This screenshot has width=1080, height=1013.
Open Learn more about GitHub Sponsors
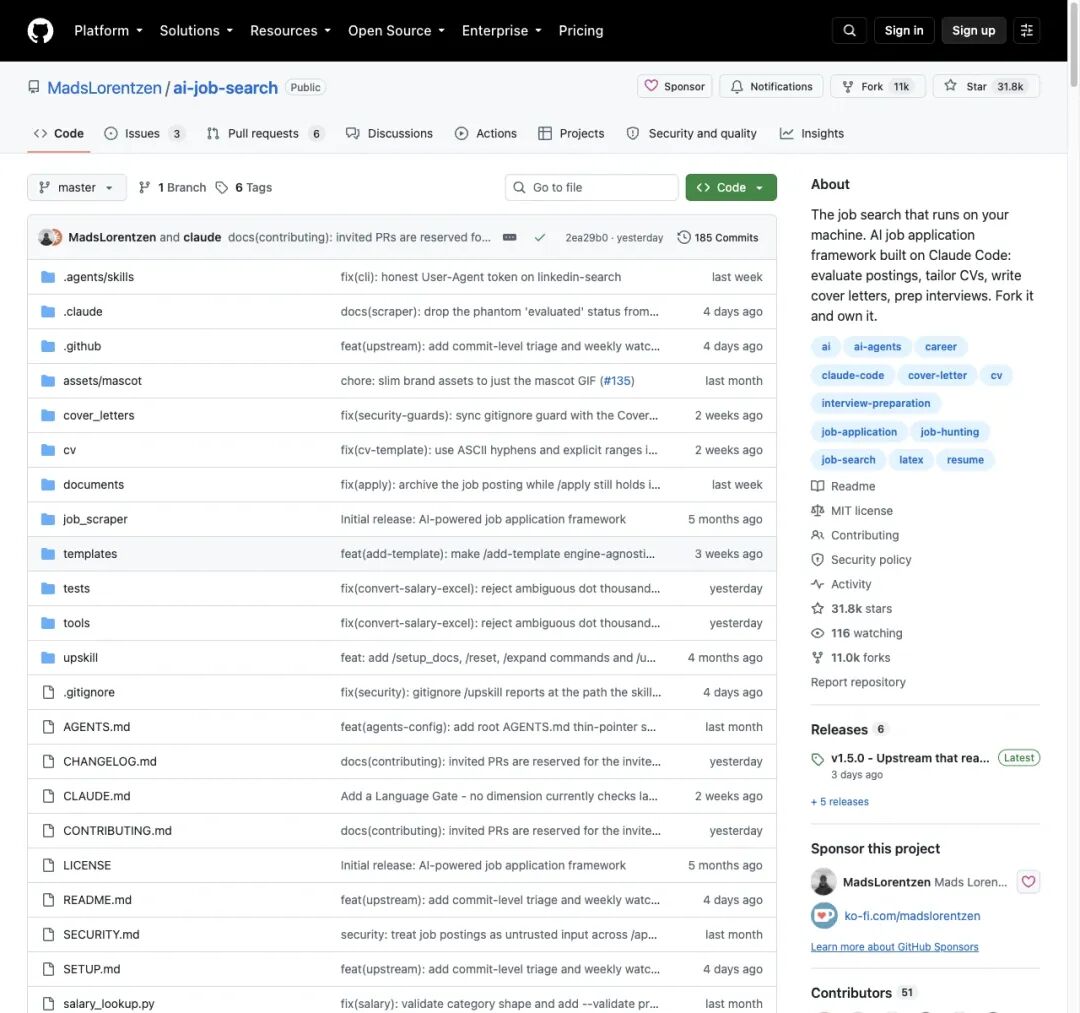[x=894, y=947]
